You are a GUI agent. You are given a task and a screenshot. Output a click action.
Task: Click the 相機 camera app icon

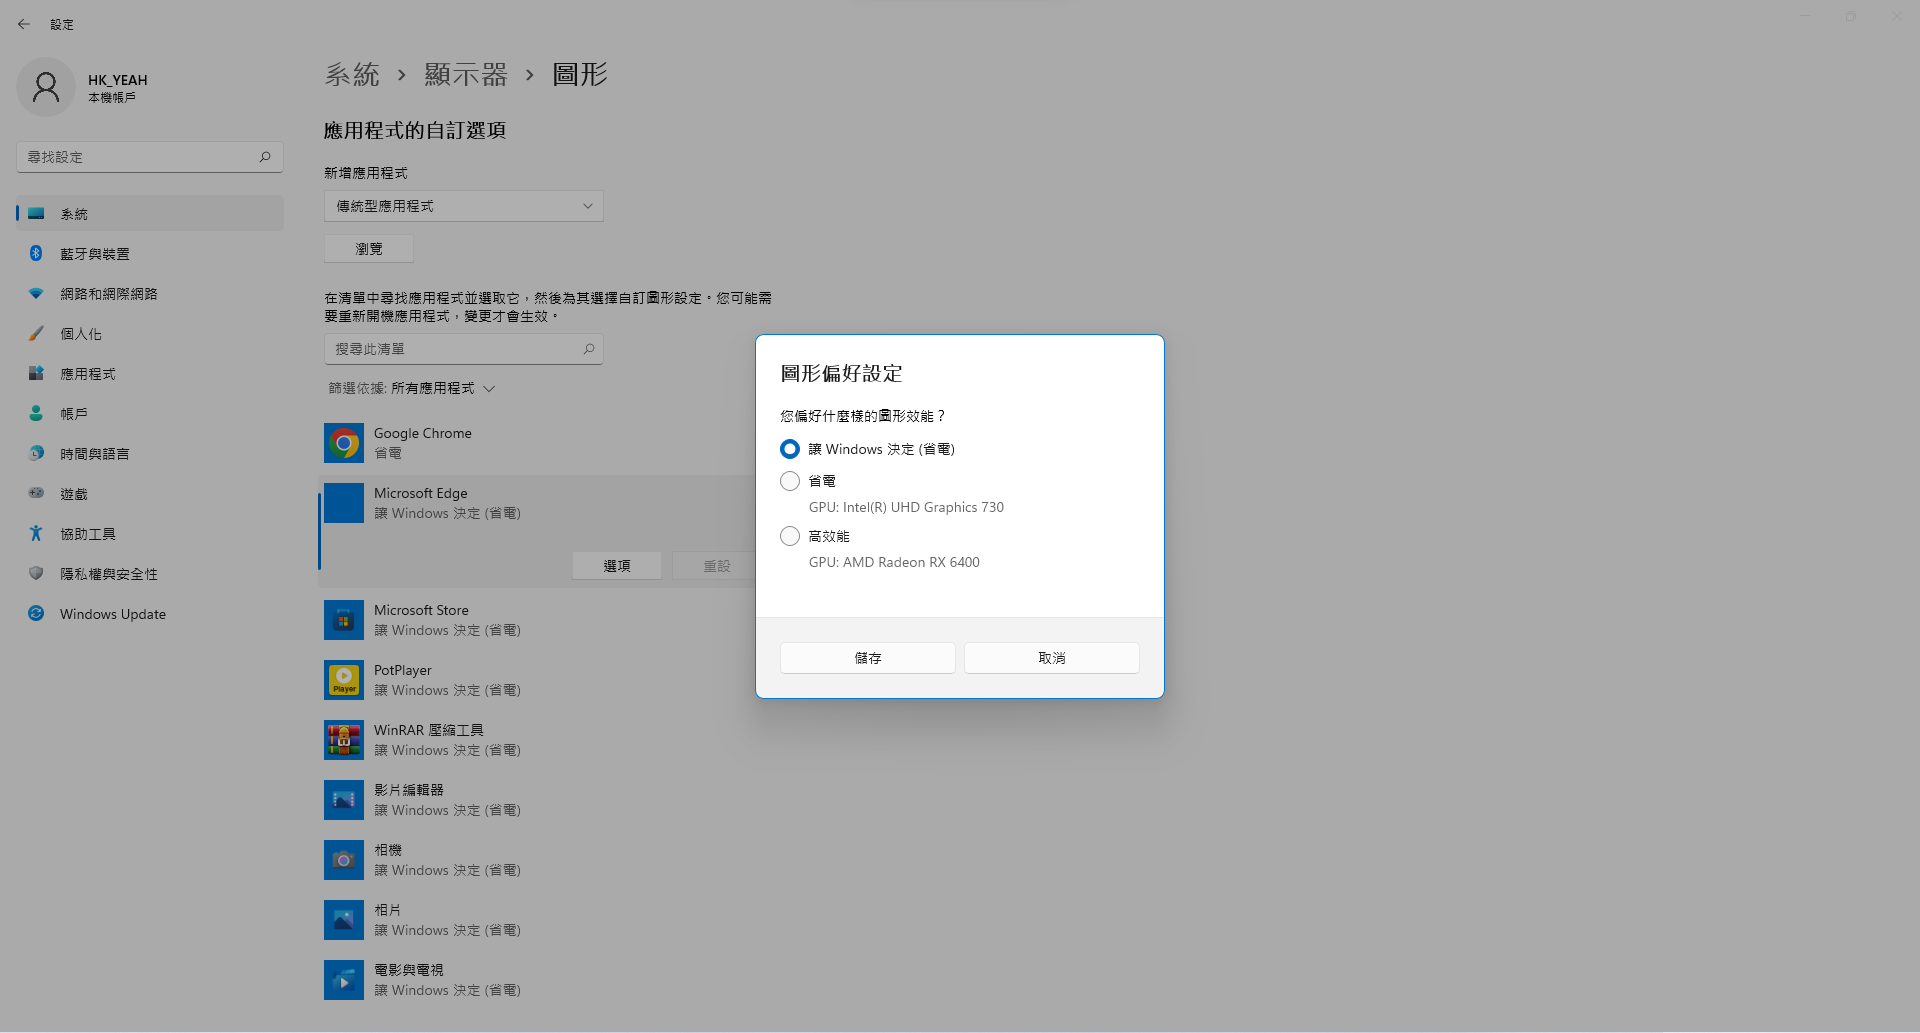pyautogui.click(x=344, y=860)
